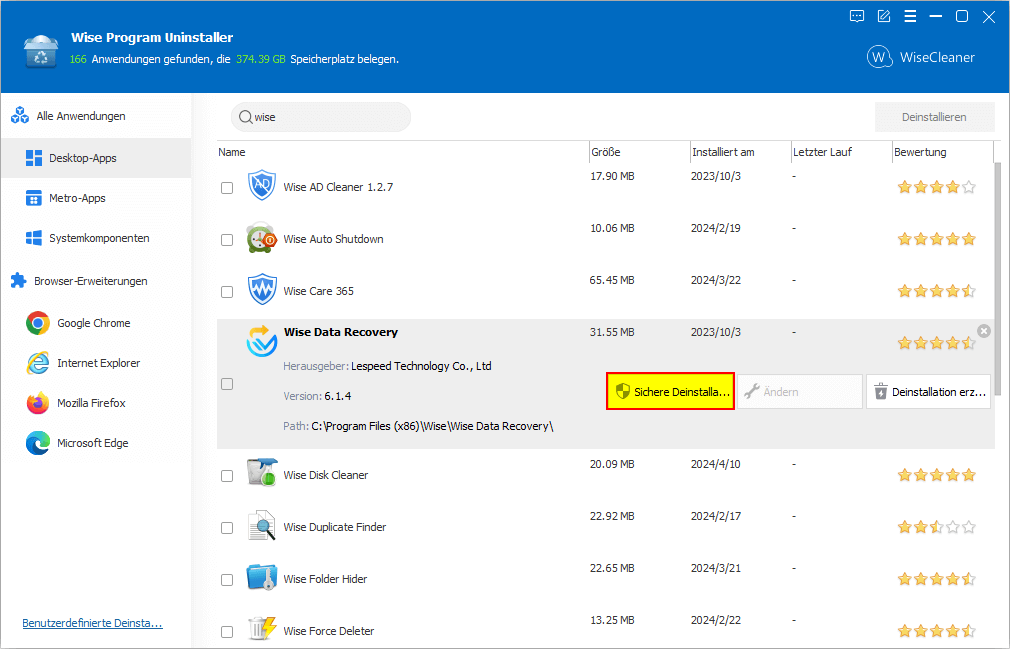The image size is (1010, 649).
Task: Click the version number '6.1.4'
Action: (x=338, y=396)
